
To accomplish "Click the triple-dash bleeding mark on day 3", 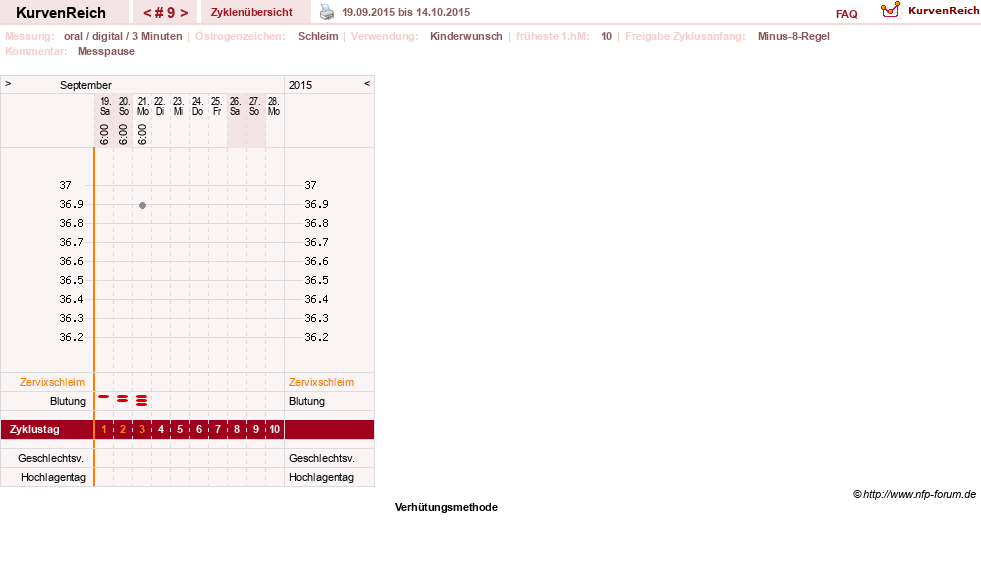I will pos(141,400).
